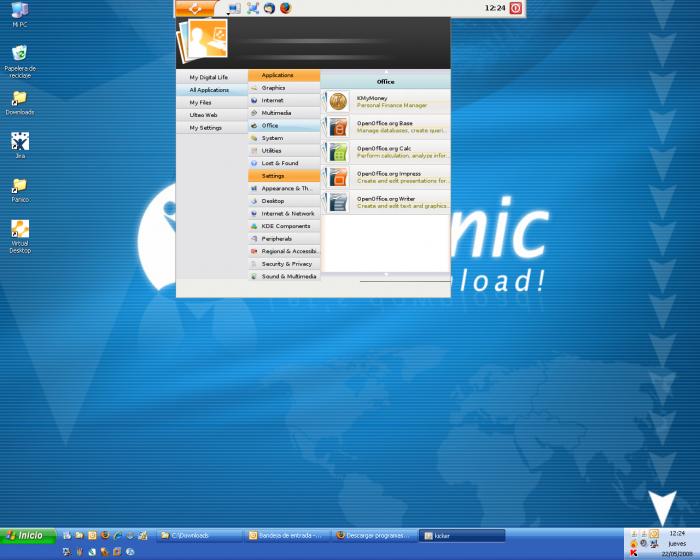
Task: Launch the fullscreen toggle icon in Ulteo panel
Action: [x=253, y=8]
